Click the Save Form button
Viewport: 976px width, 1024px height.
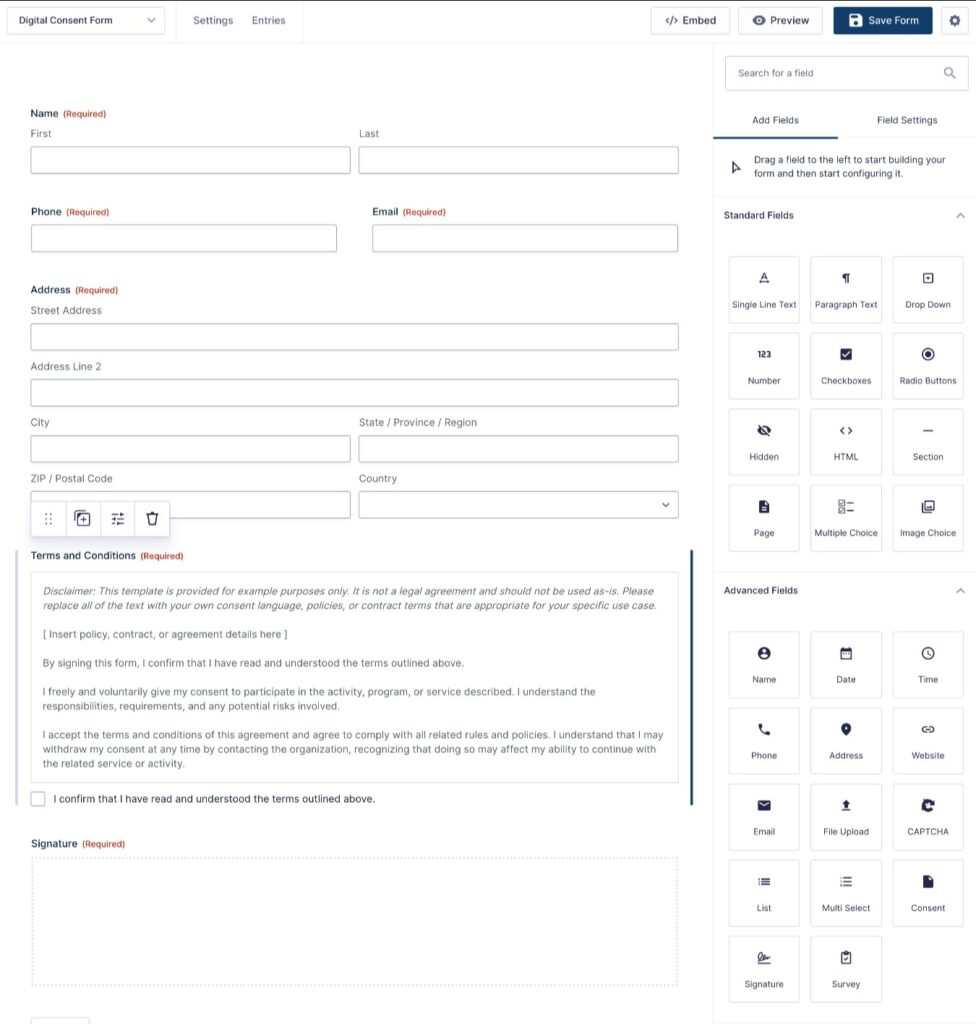click(882, 20)
